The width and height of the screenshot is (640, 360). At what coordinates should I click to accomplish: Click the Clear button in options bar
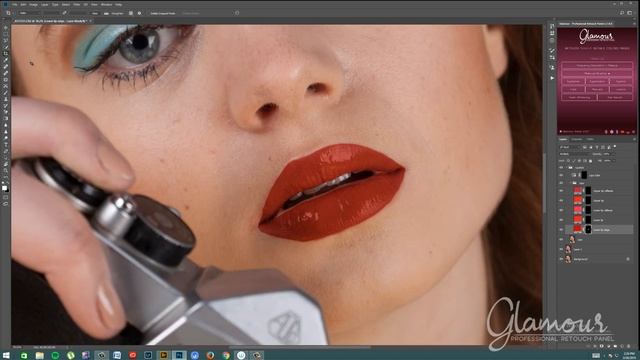click(x=95, y=13)
